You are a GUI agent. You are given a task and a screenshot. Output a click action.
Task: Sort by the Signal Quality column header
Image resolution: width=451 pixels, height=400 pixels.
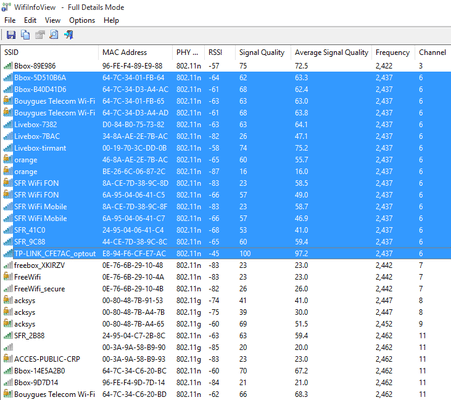point(263,52)
